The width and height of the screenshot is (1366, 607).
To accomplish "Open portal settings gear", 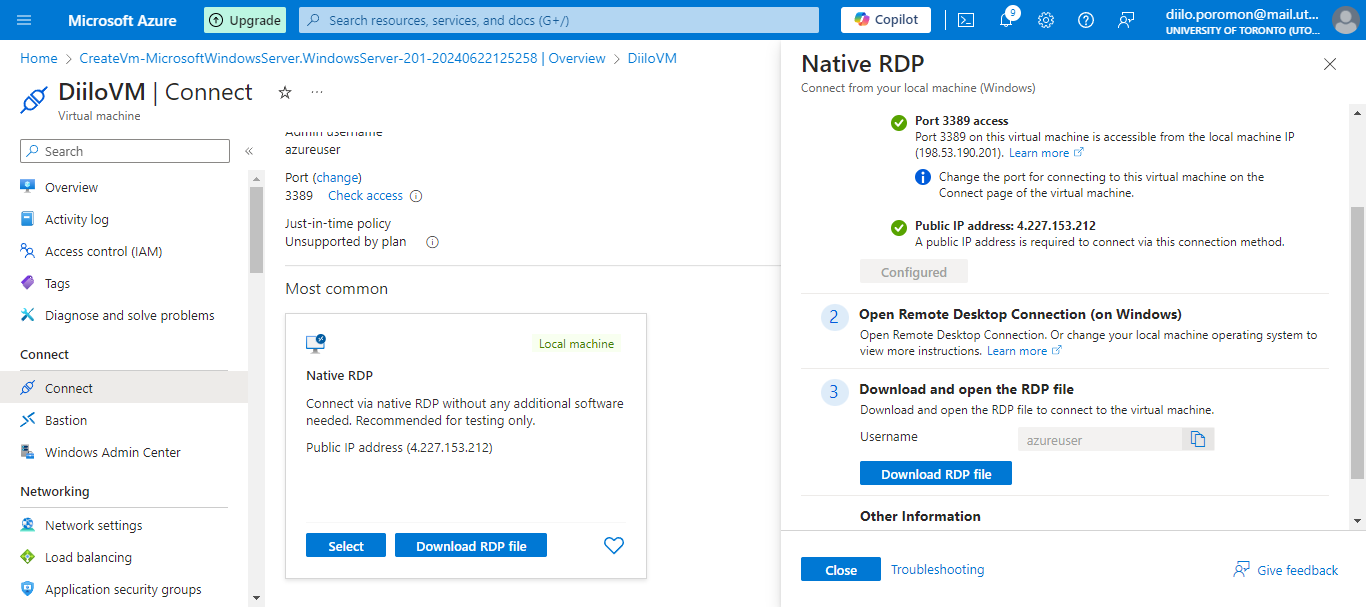I will tap(1046, 20).
